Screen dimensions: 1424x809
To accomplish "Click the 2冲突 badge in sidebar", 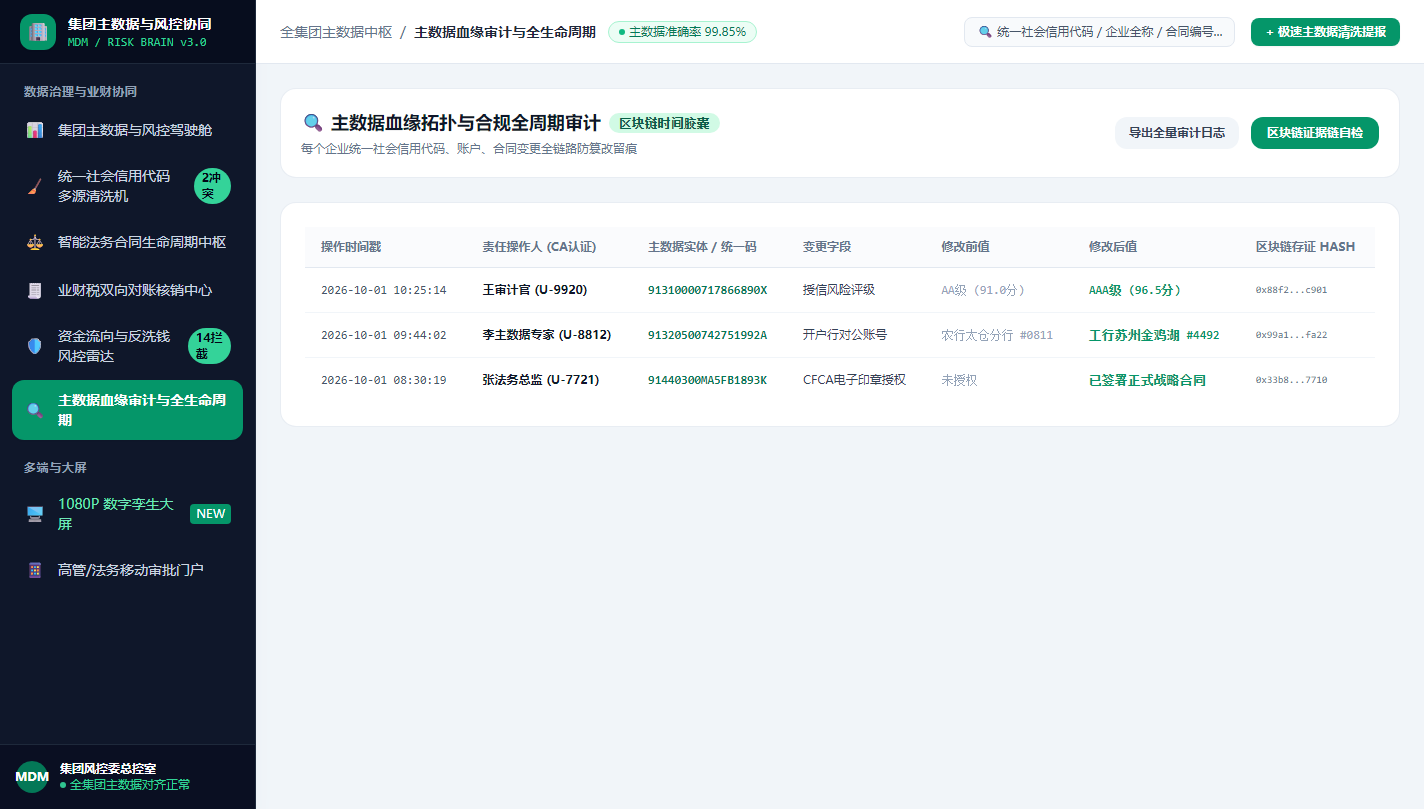I will 212,186.
